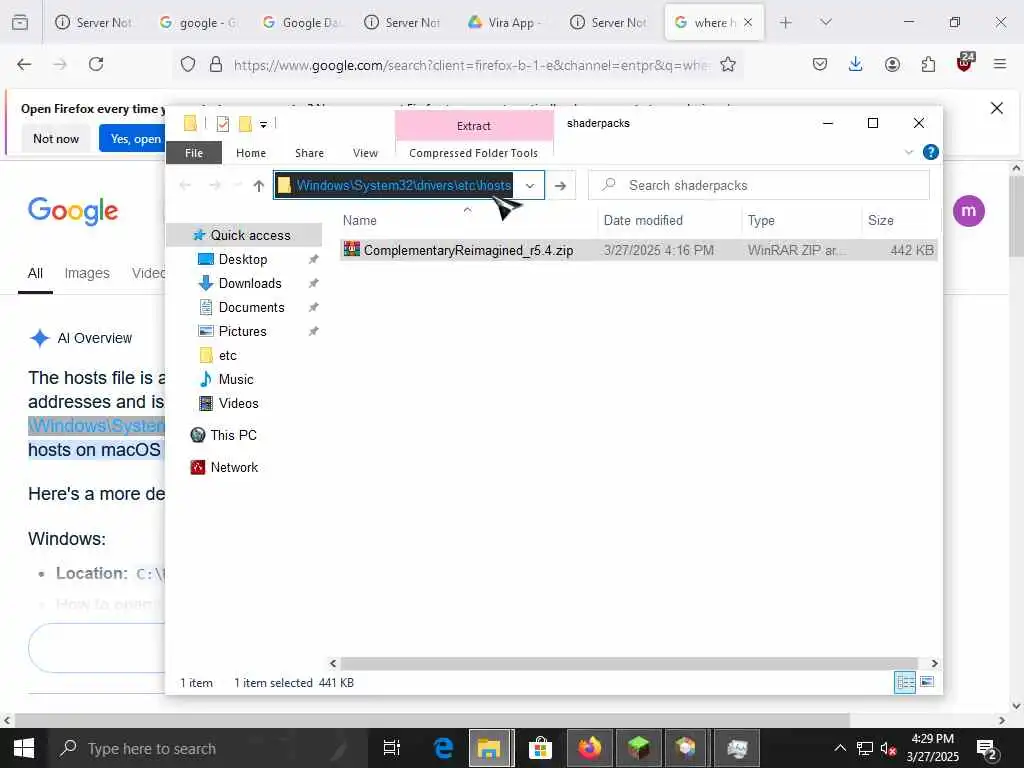Switch to the Google Da browser tab
This screenshot has width=1024, height=768.
302,22
